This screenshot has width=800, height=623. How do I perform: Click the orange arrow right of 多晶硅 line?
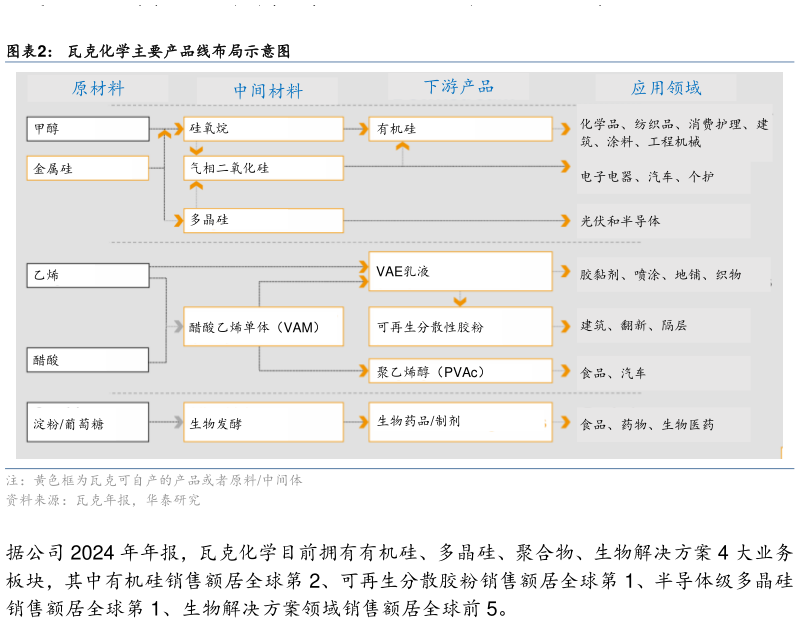[565, 220]
